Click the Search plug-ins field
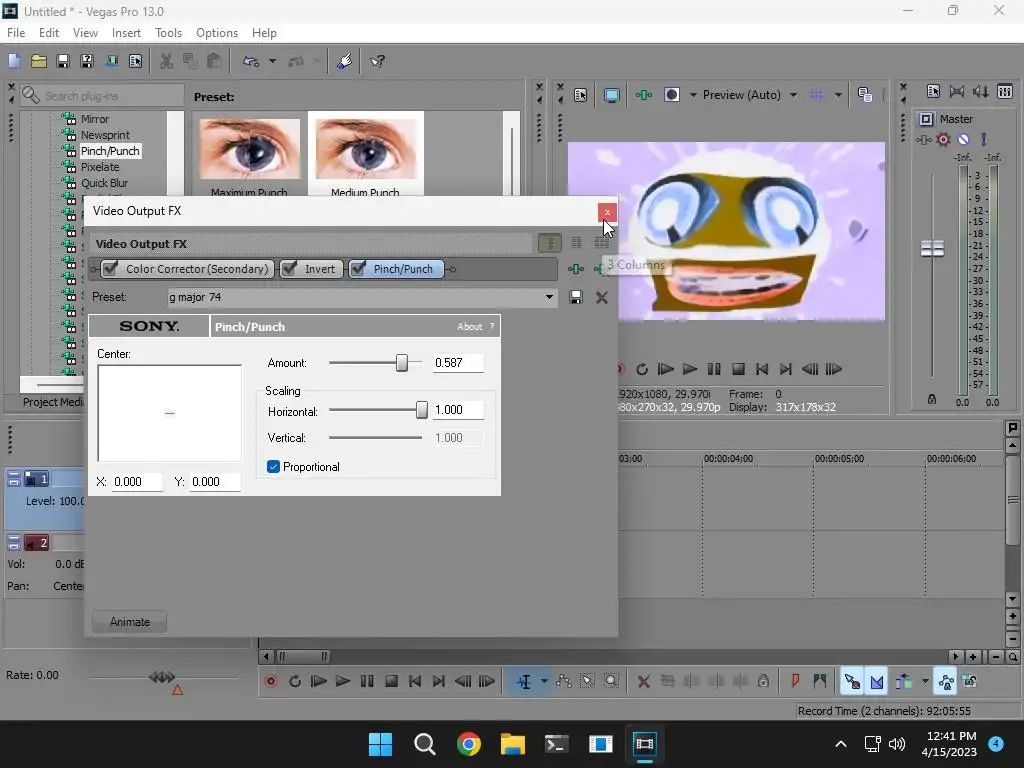Viewport: 1024px width, 768px height. (103, 96)
